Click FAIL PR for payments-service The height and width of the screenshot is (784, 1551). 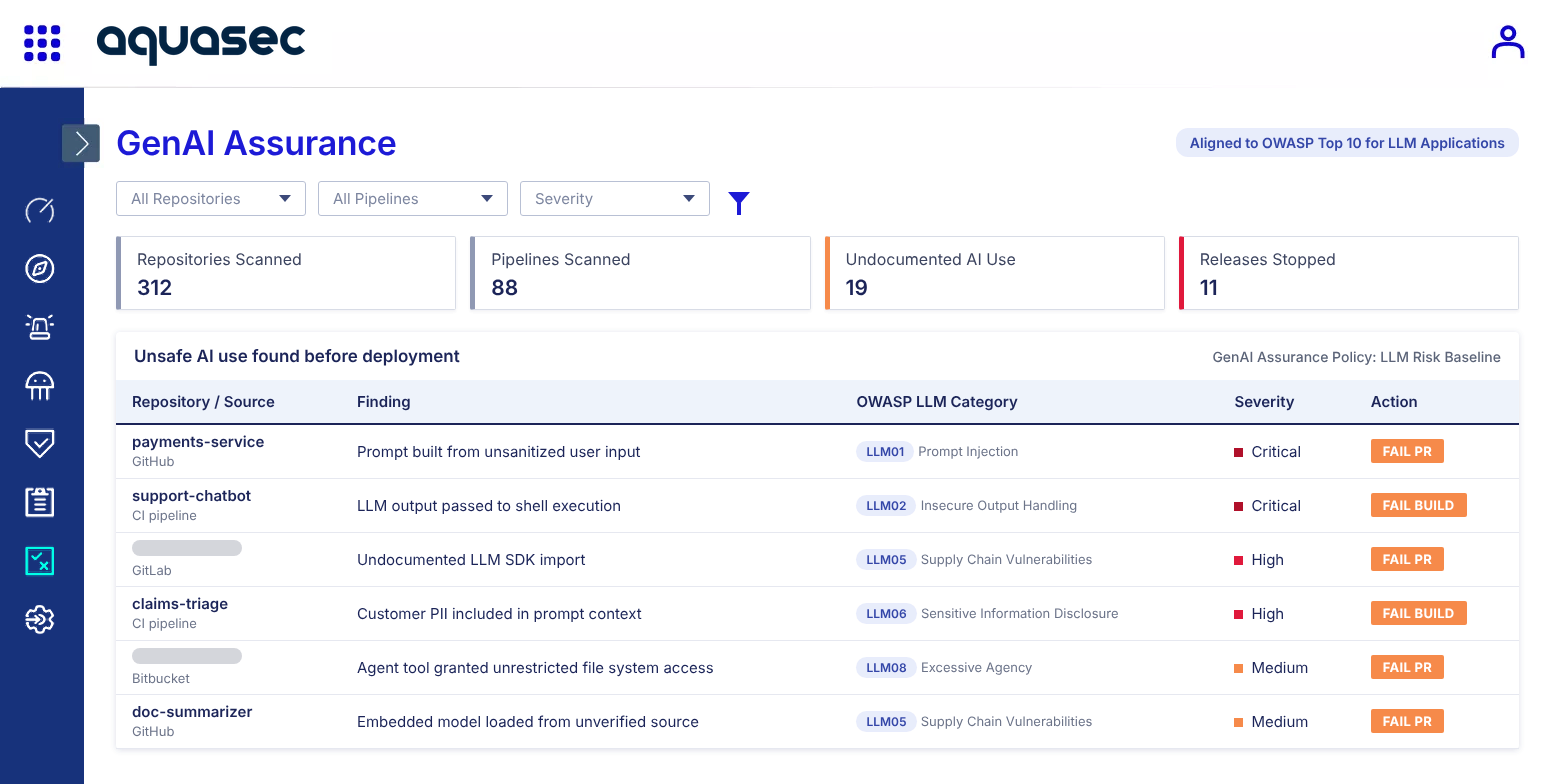(x=1407, y=451)
